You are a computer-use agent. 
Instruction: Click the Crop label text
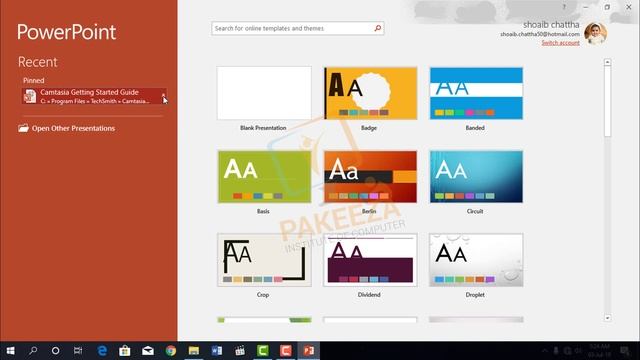click(263, 295)
